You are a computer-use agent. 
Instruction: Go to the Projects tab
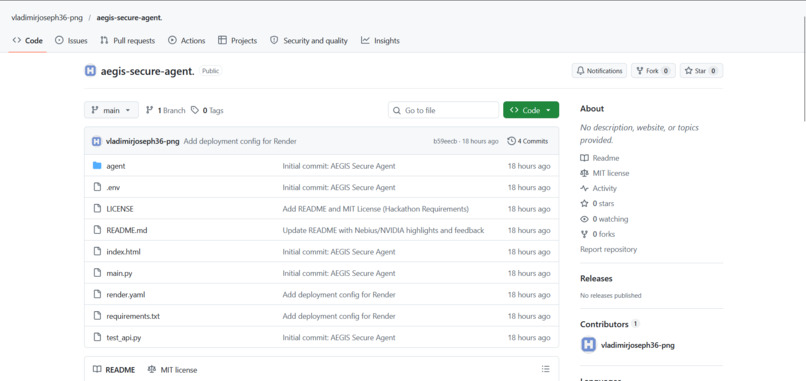pos(237,41)
